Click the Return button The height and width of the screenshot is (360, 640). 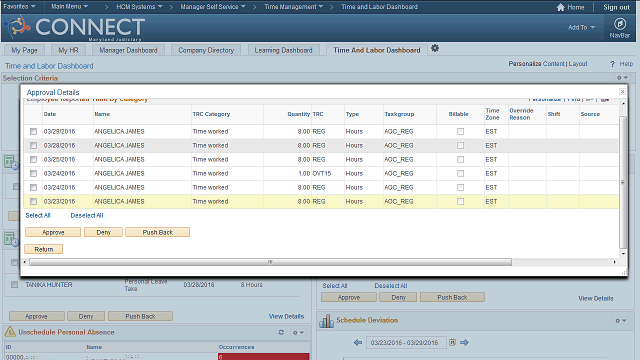point(44,249)
